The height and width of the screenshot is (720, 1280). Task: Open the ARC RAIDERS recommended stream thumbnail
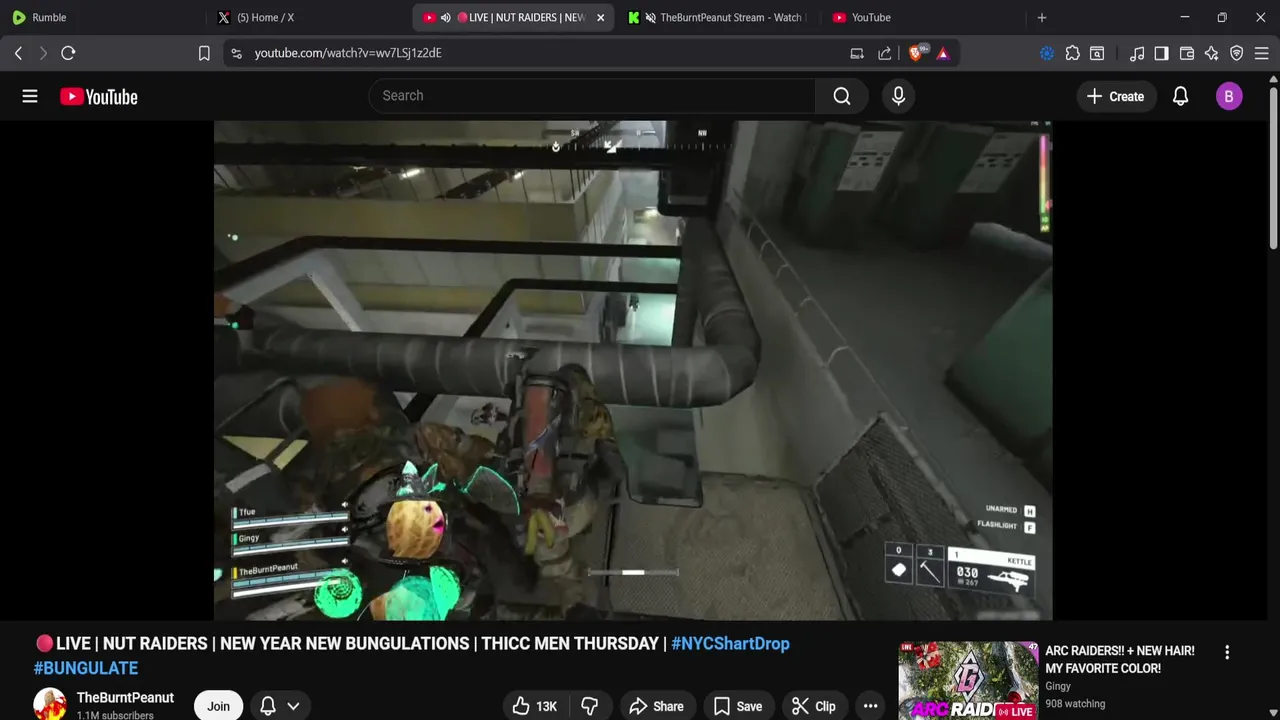tap(968, 681)
